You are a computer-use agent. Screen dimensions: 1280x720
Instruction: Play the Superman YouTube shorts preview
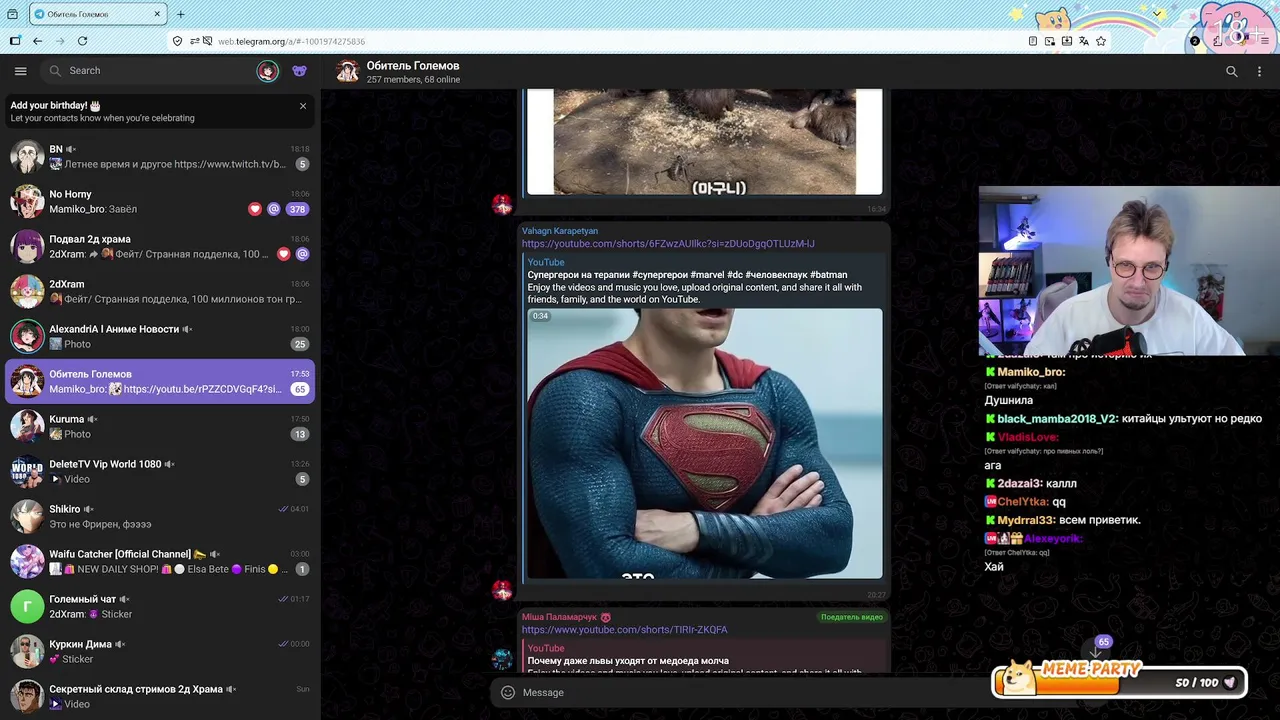tap(705, 443)
